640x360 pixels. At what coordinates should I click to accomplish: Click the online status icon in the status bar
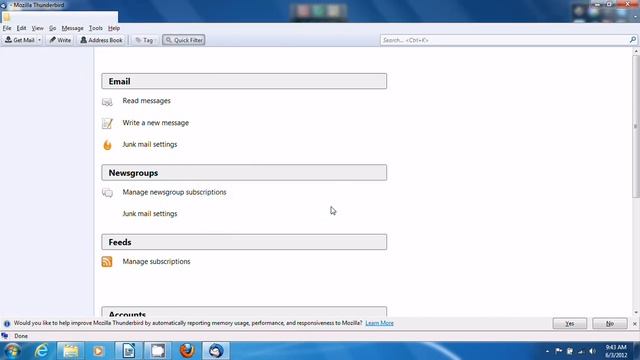coord(5,336)
